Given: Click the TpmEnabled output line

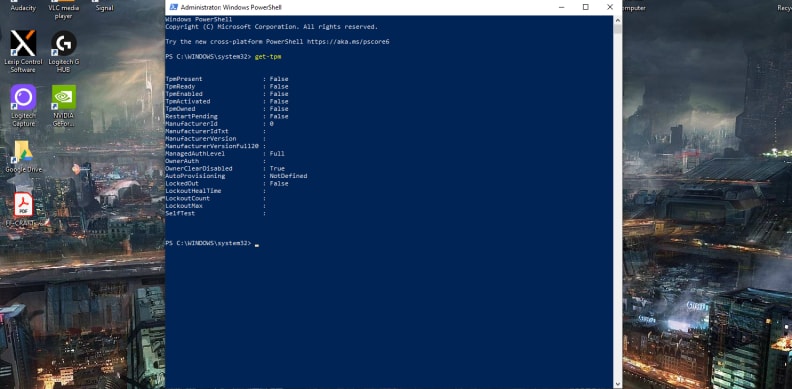Looking at the screenshot, I should [x=227, y=94].
